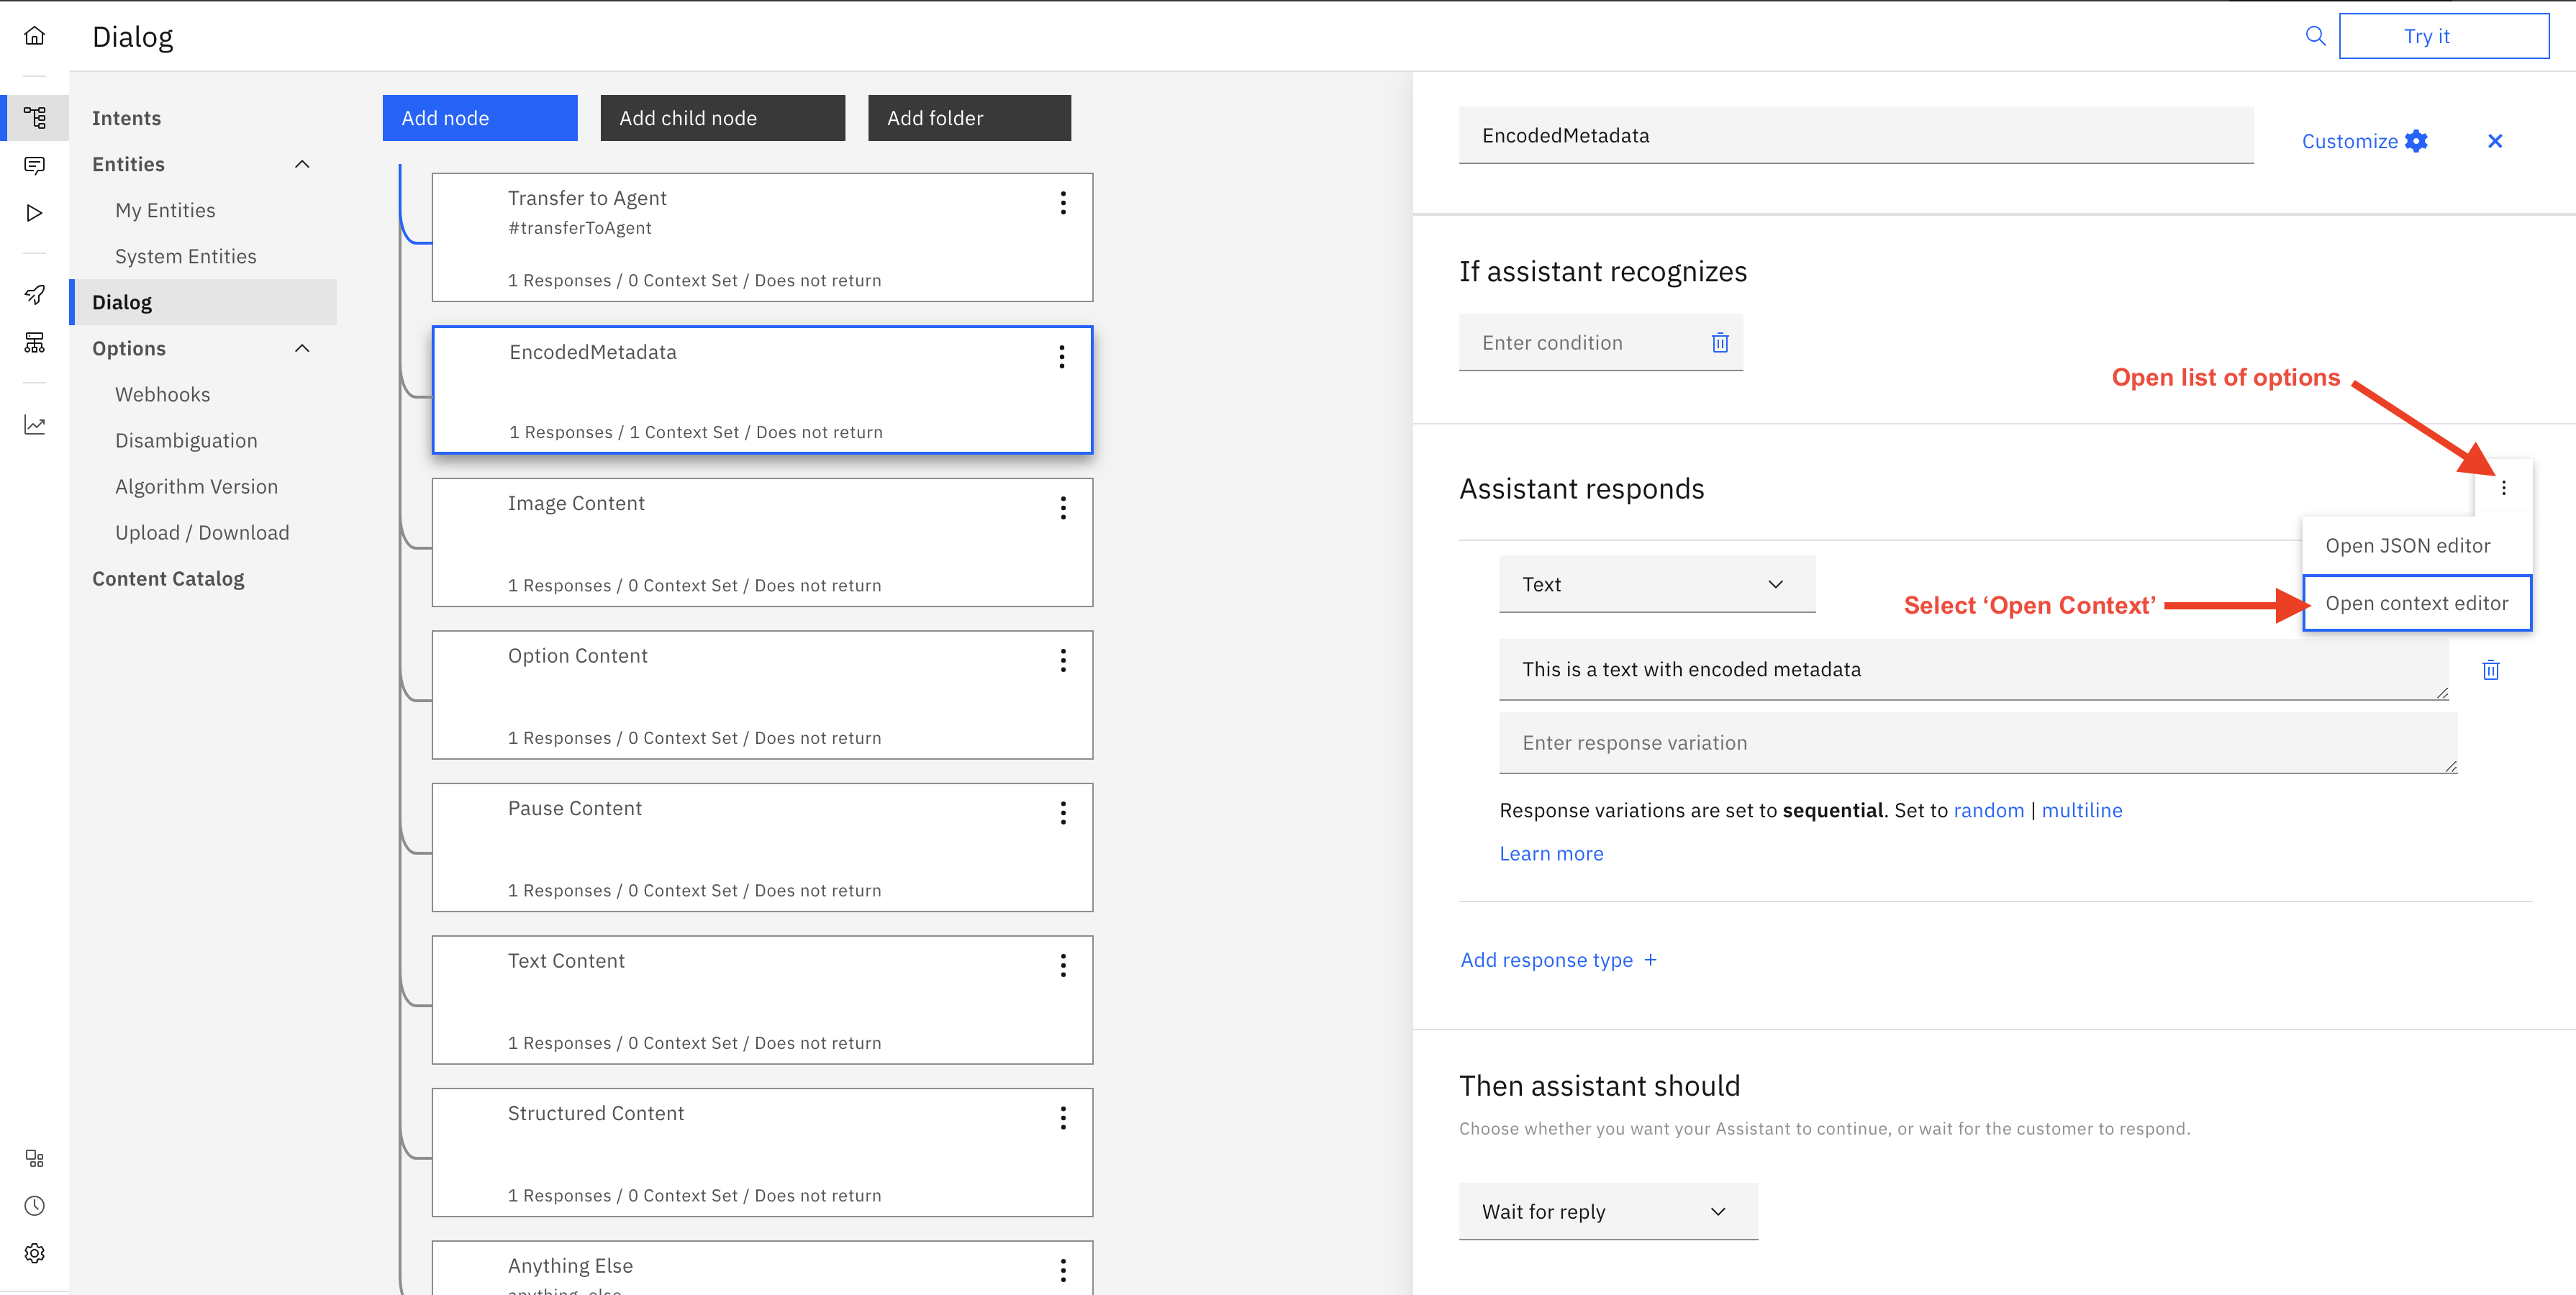Open three-dot menu on Option Content node
The image size is (2576, 1295).
point(1063,660)
